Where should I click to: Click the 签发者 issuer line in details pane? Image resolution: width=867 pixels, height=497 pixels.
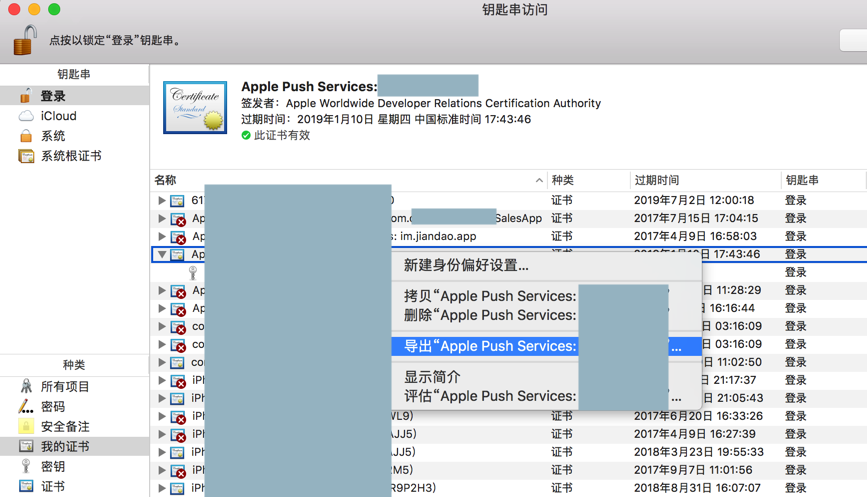point(421,103)
